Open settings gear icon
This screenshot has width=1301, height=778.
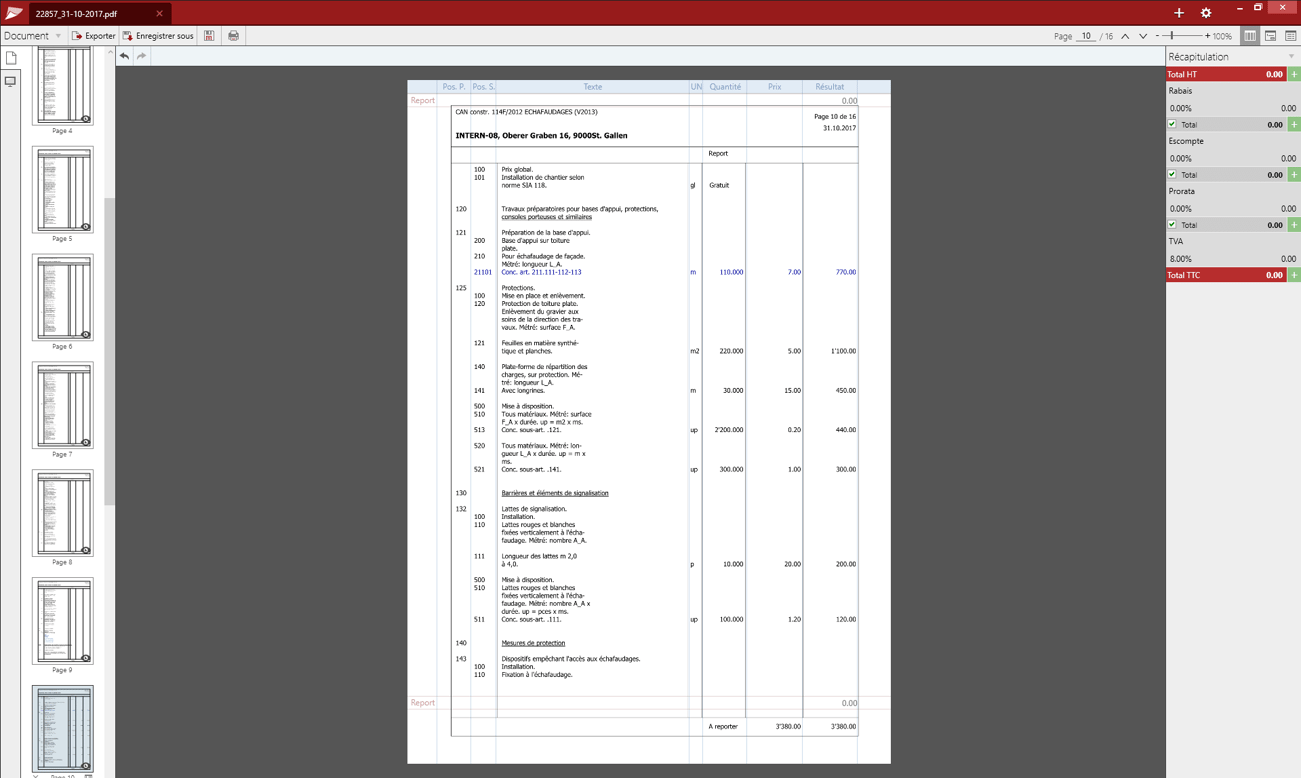pos(1206,13)
